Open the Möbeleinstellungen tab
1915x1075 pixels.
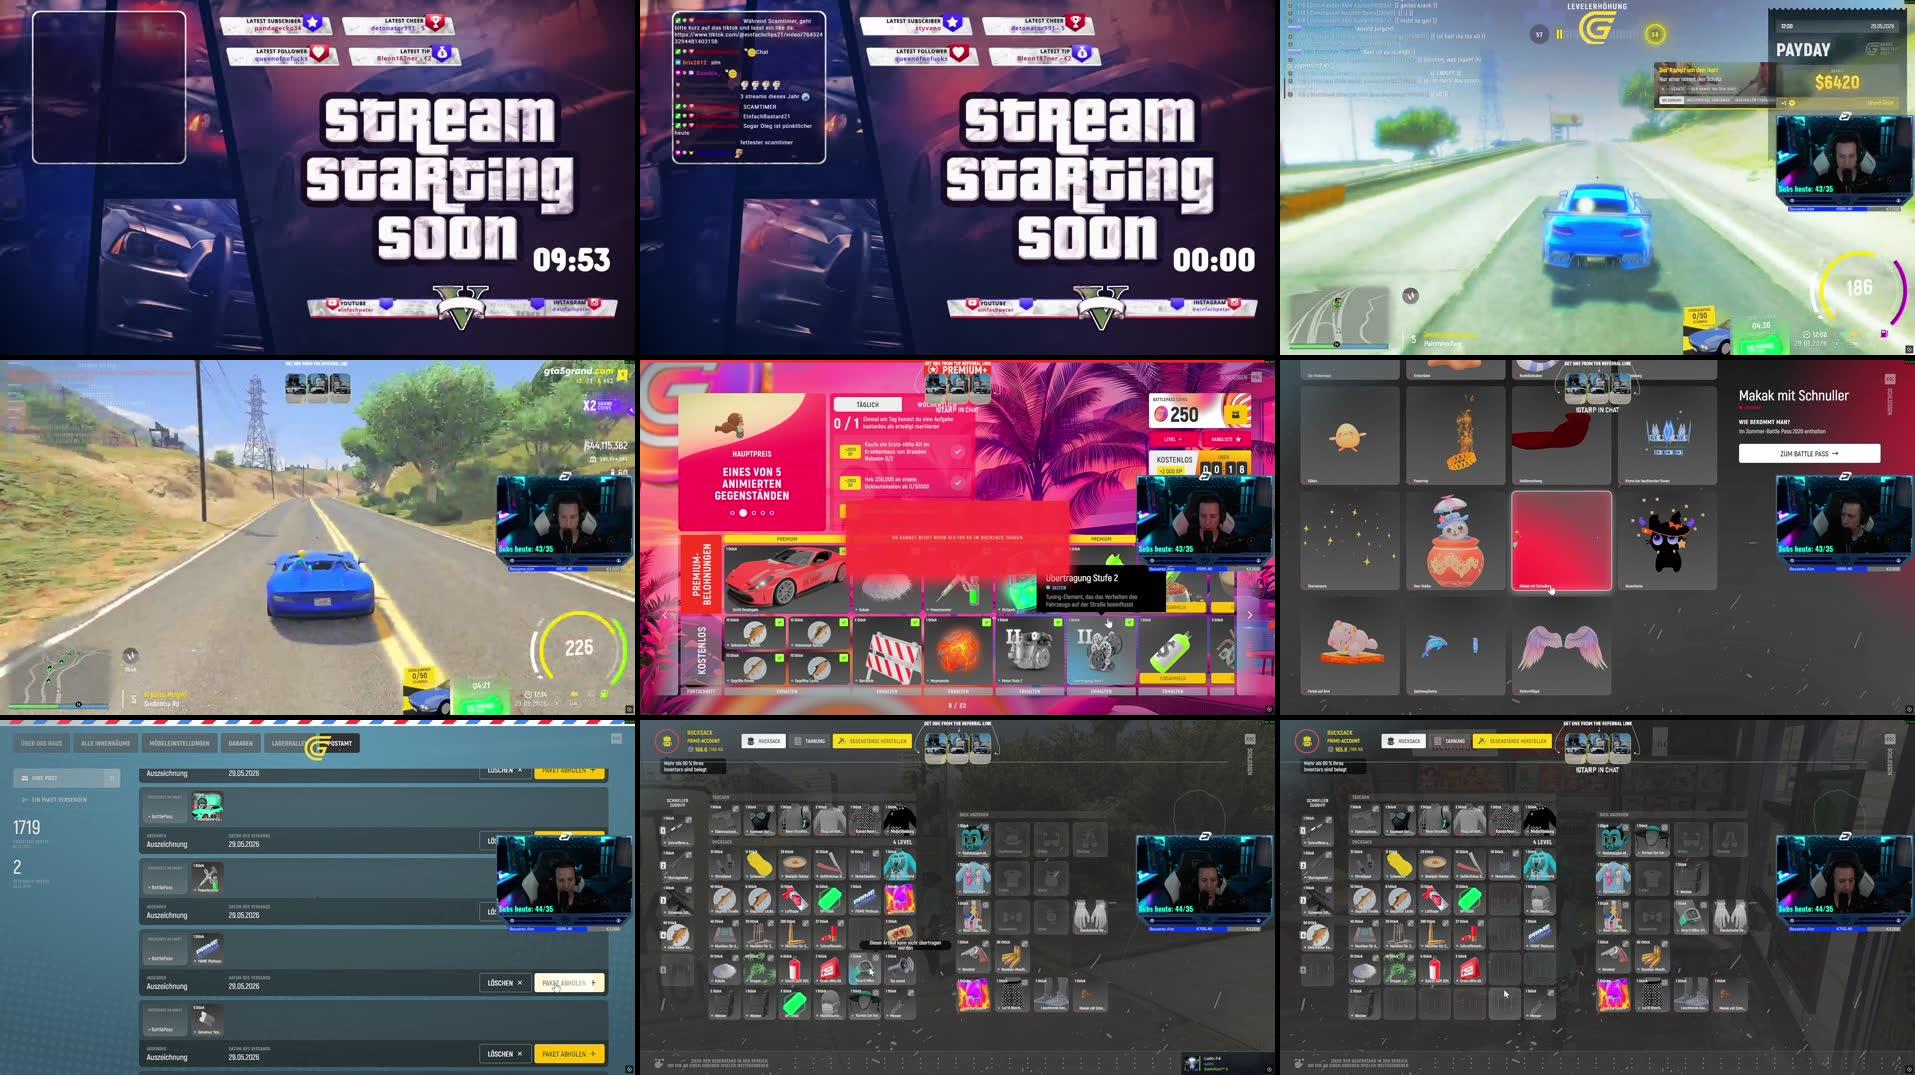point(179,743)
